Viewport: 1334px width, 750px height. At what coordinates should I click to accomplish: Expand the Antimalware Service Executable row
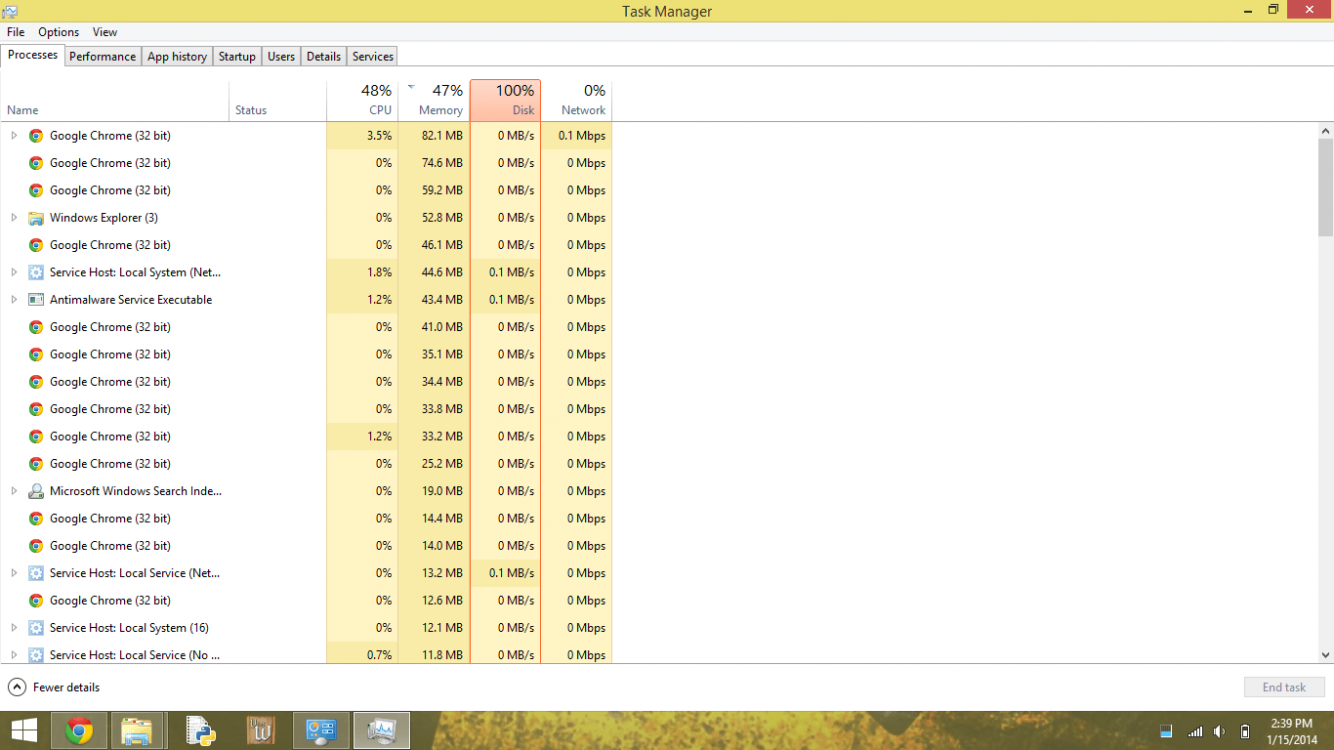coord(14,300)
